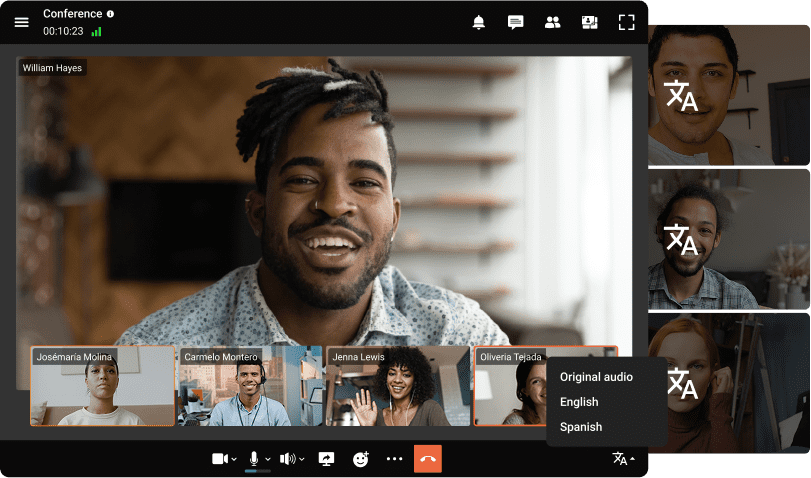Open the hamburger menu
Image resolution: width=811 pixels, height=478 pixels.
(x=21, y=22)
